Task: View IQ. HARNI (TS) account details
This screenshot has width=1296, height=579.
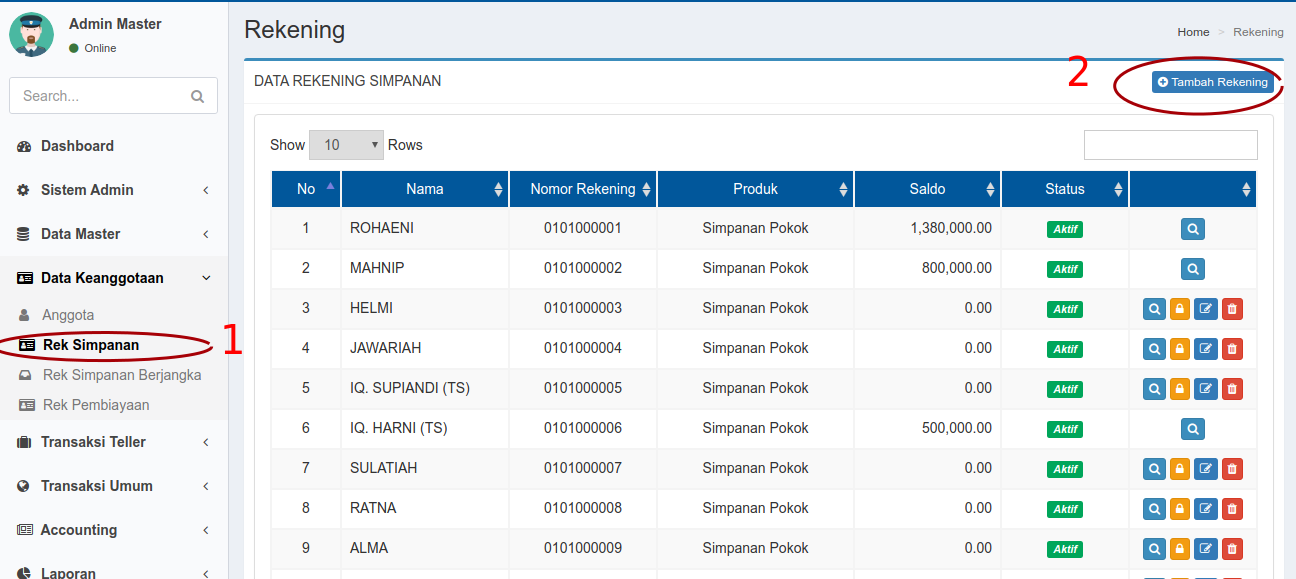Action: tap(1192, 429)
